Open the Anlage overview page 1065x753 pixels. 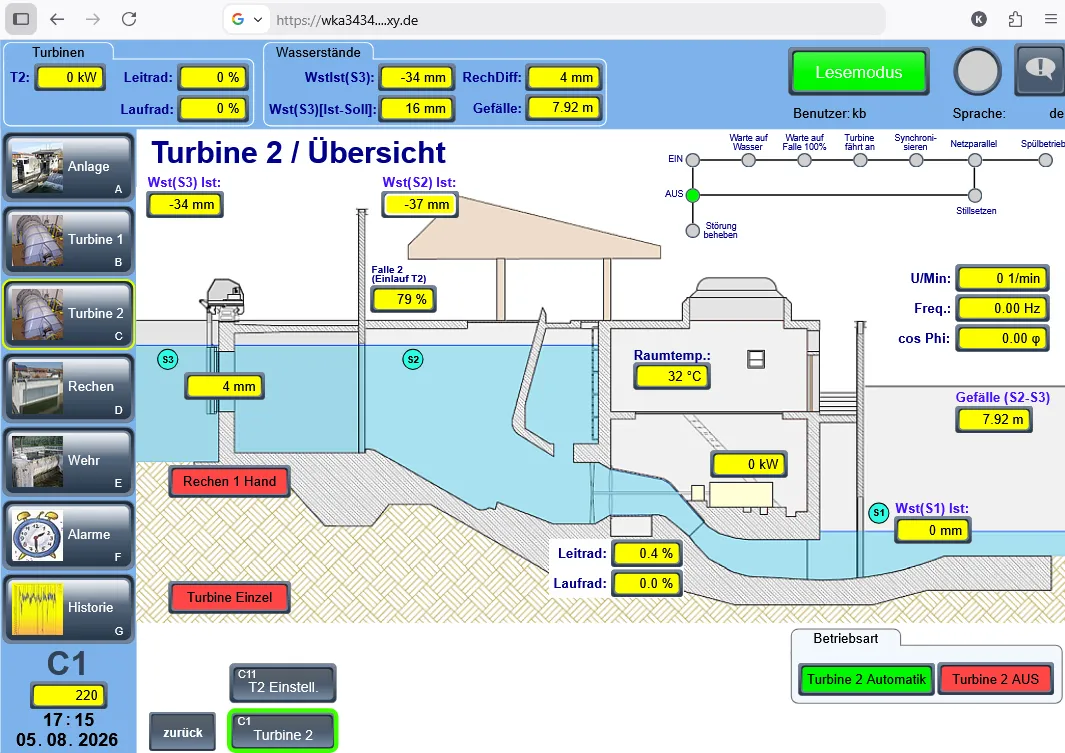click(69, 167)
